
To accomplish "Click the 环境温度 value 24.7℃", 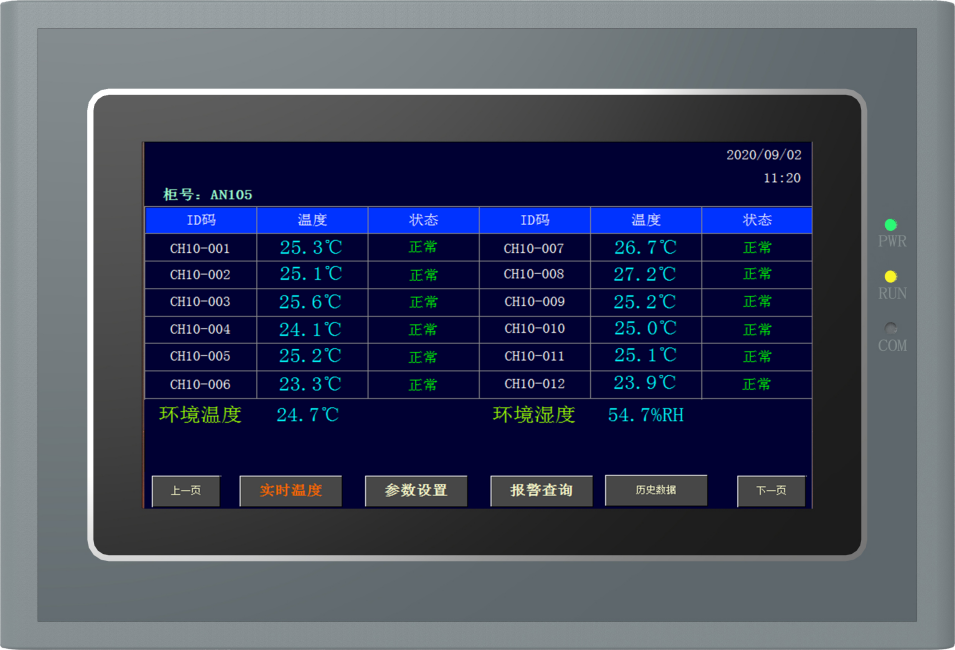I will (307, 415).
